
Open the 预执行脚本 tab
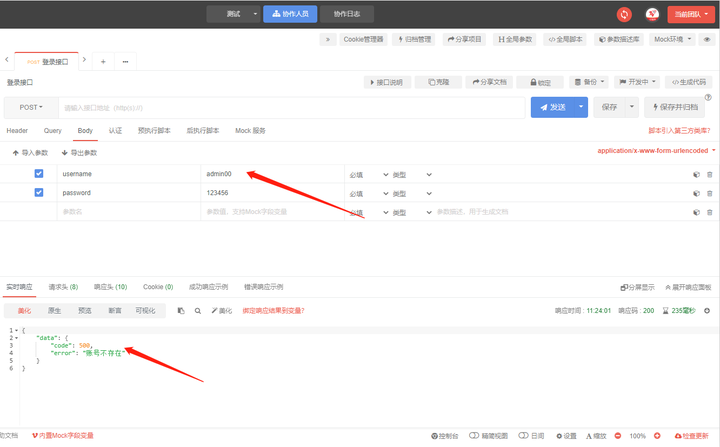[x=154, y=131]
